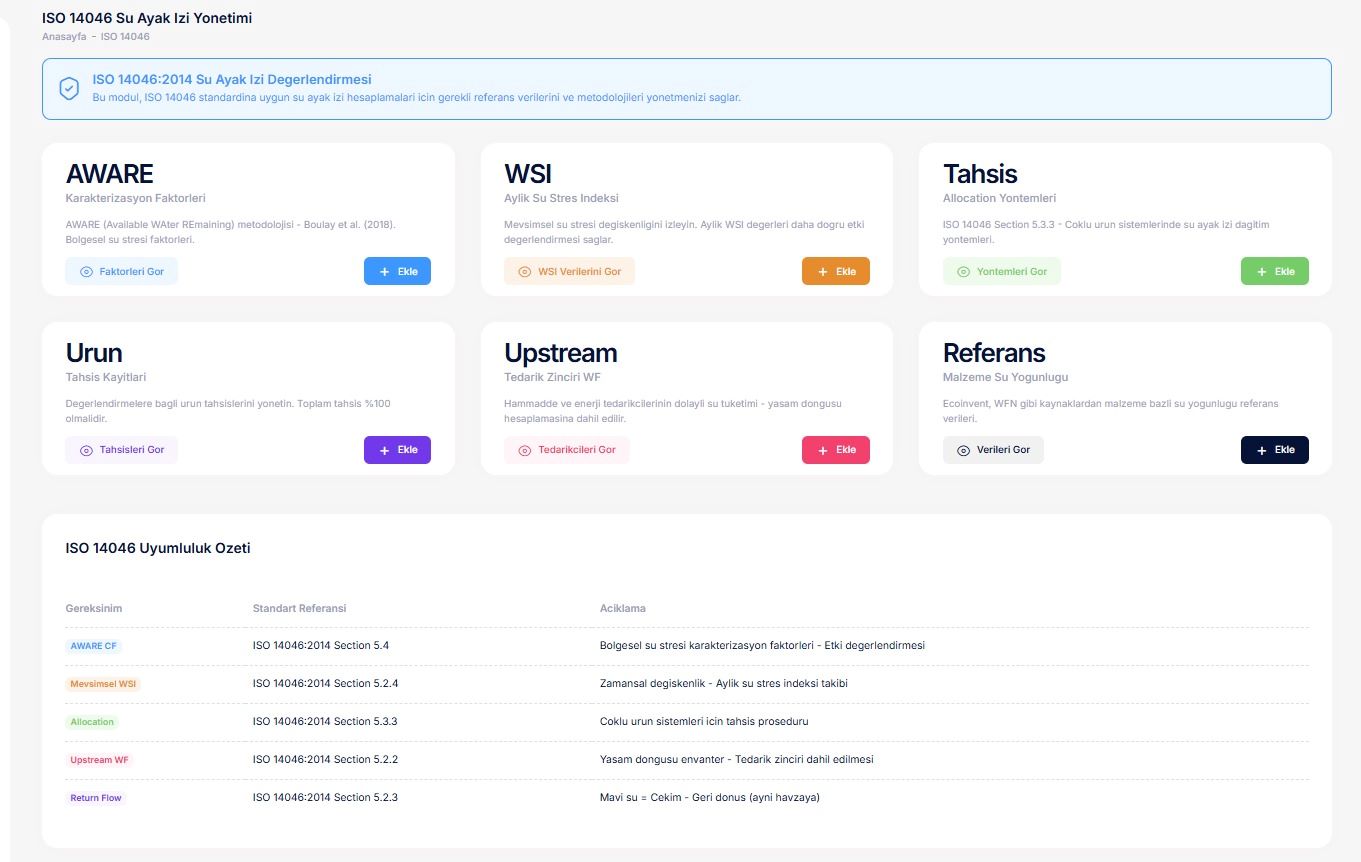Viewport: 1361px width, 862px height.
Task: Click the eye icon on Yontemleri Gor
Action: 964,270
